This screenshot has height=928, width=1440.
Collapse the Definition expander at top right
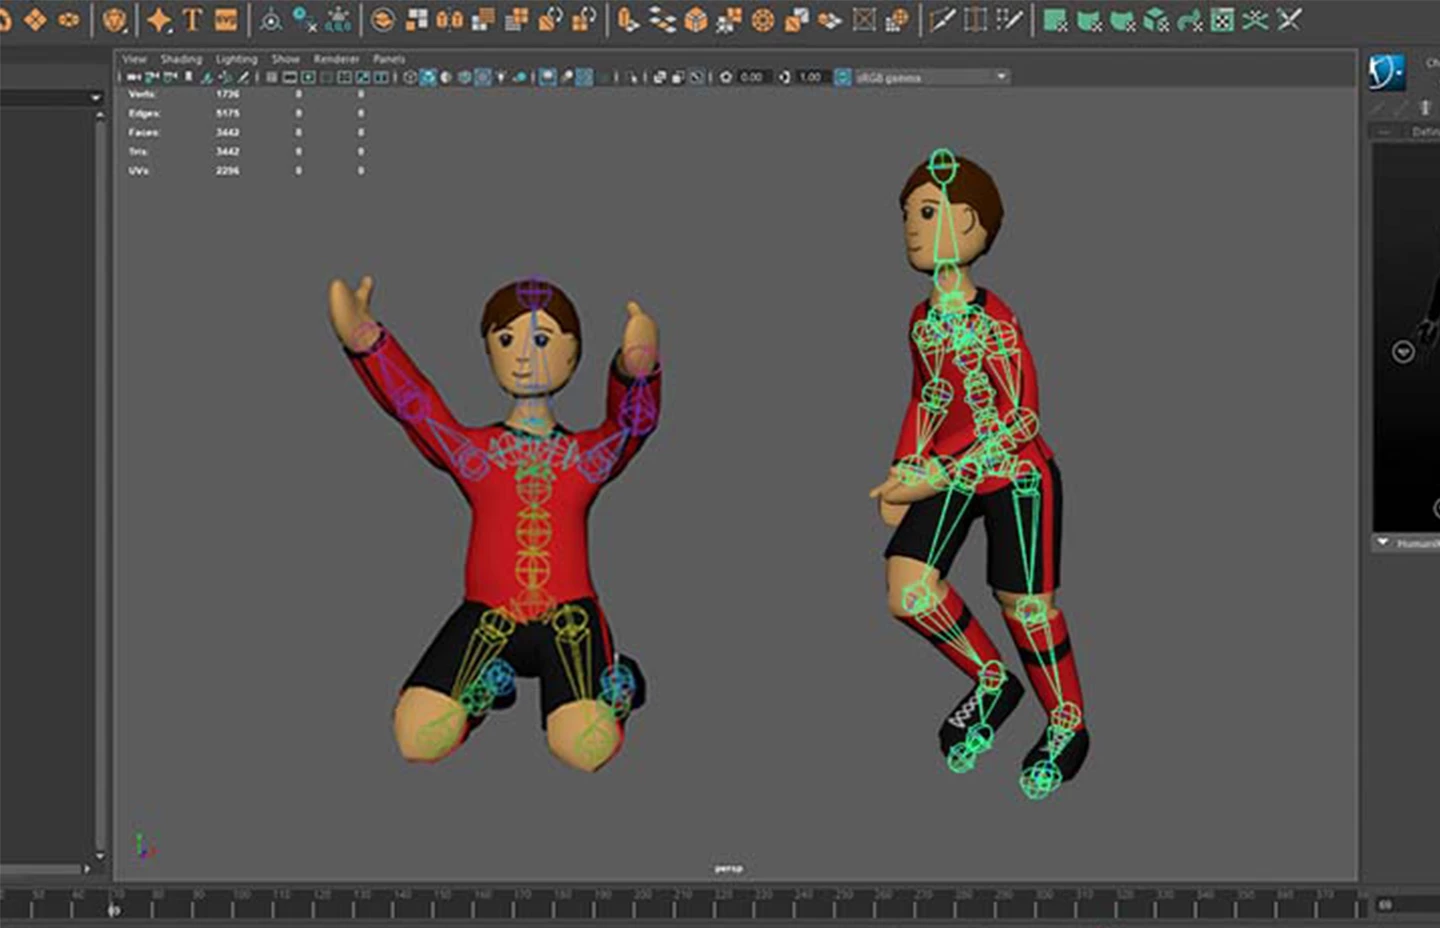[x=1388, y=130]
